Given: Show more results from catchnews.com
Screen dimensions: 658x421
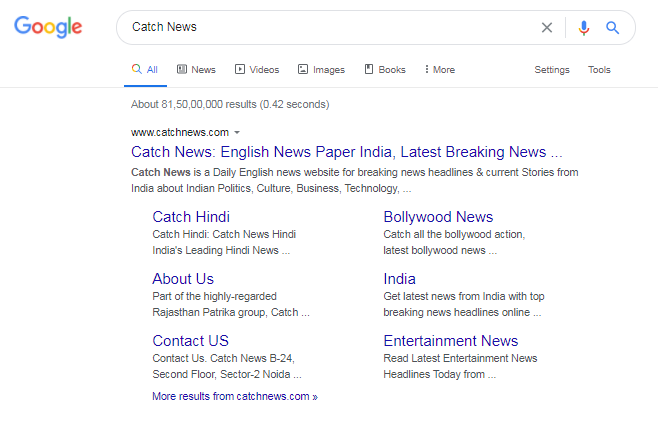Looking at the screenshot, I should [x=235, y=396].
